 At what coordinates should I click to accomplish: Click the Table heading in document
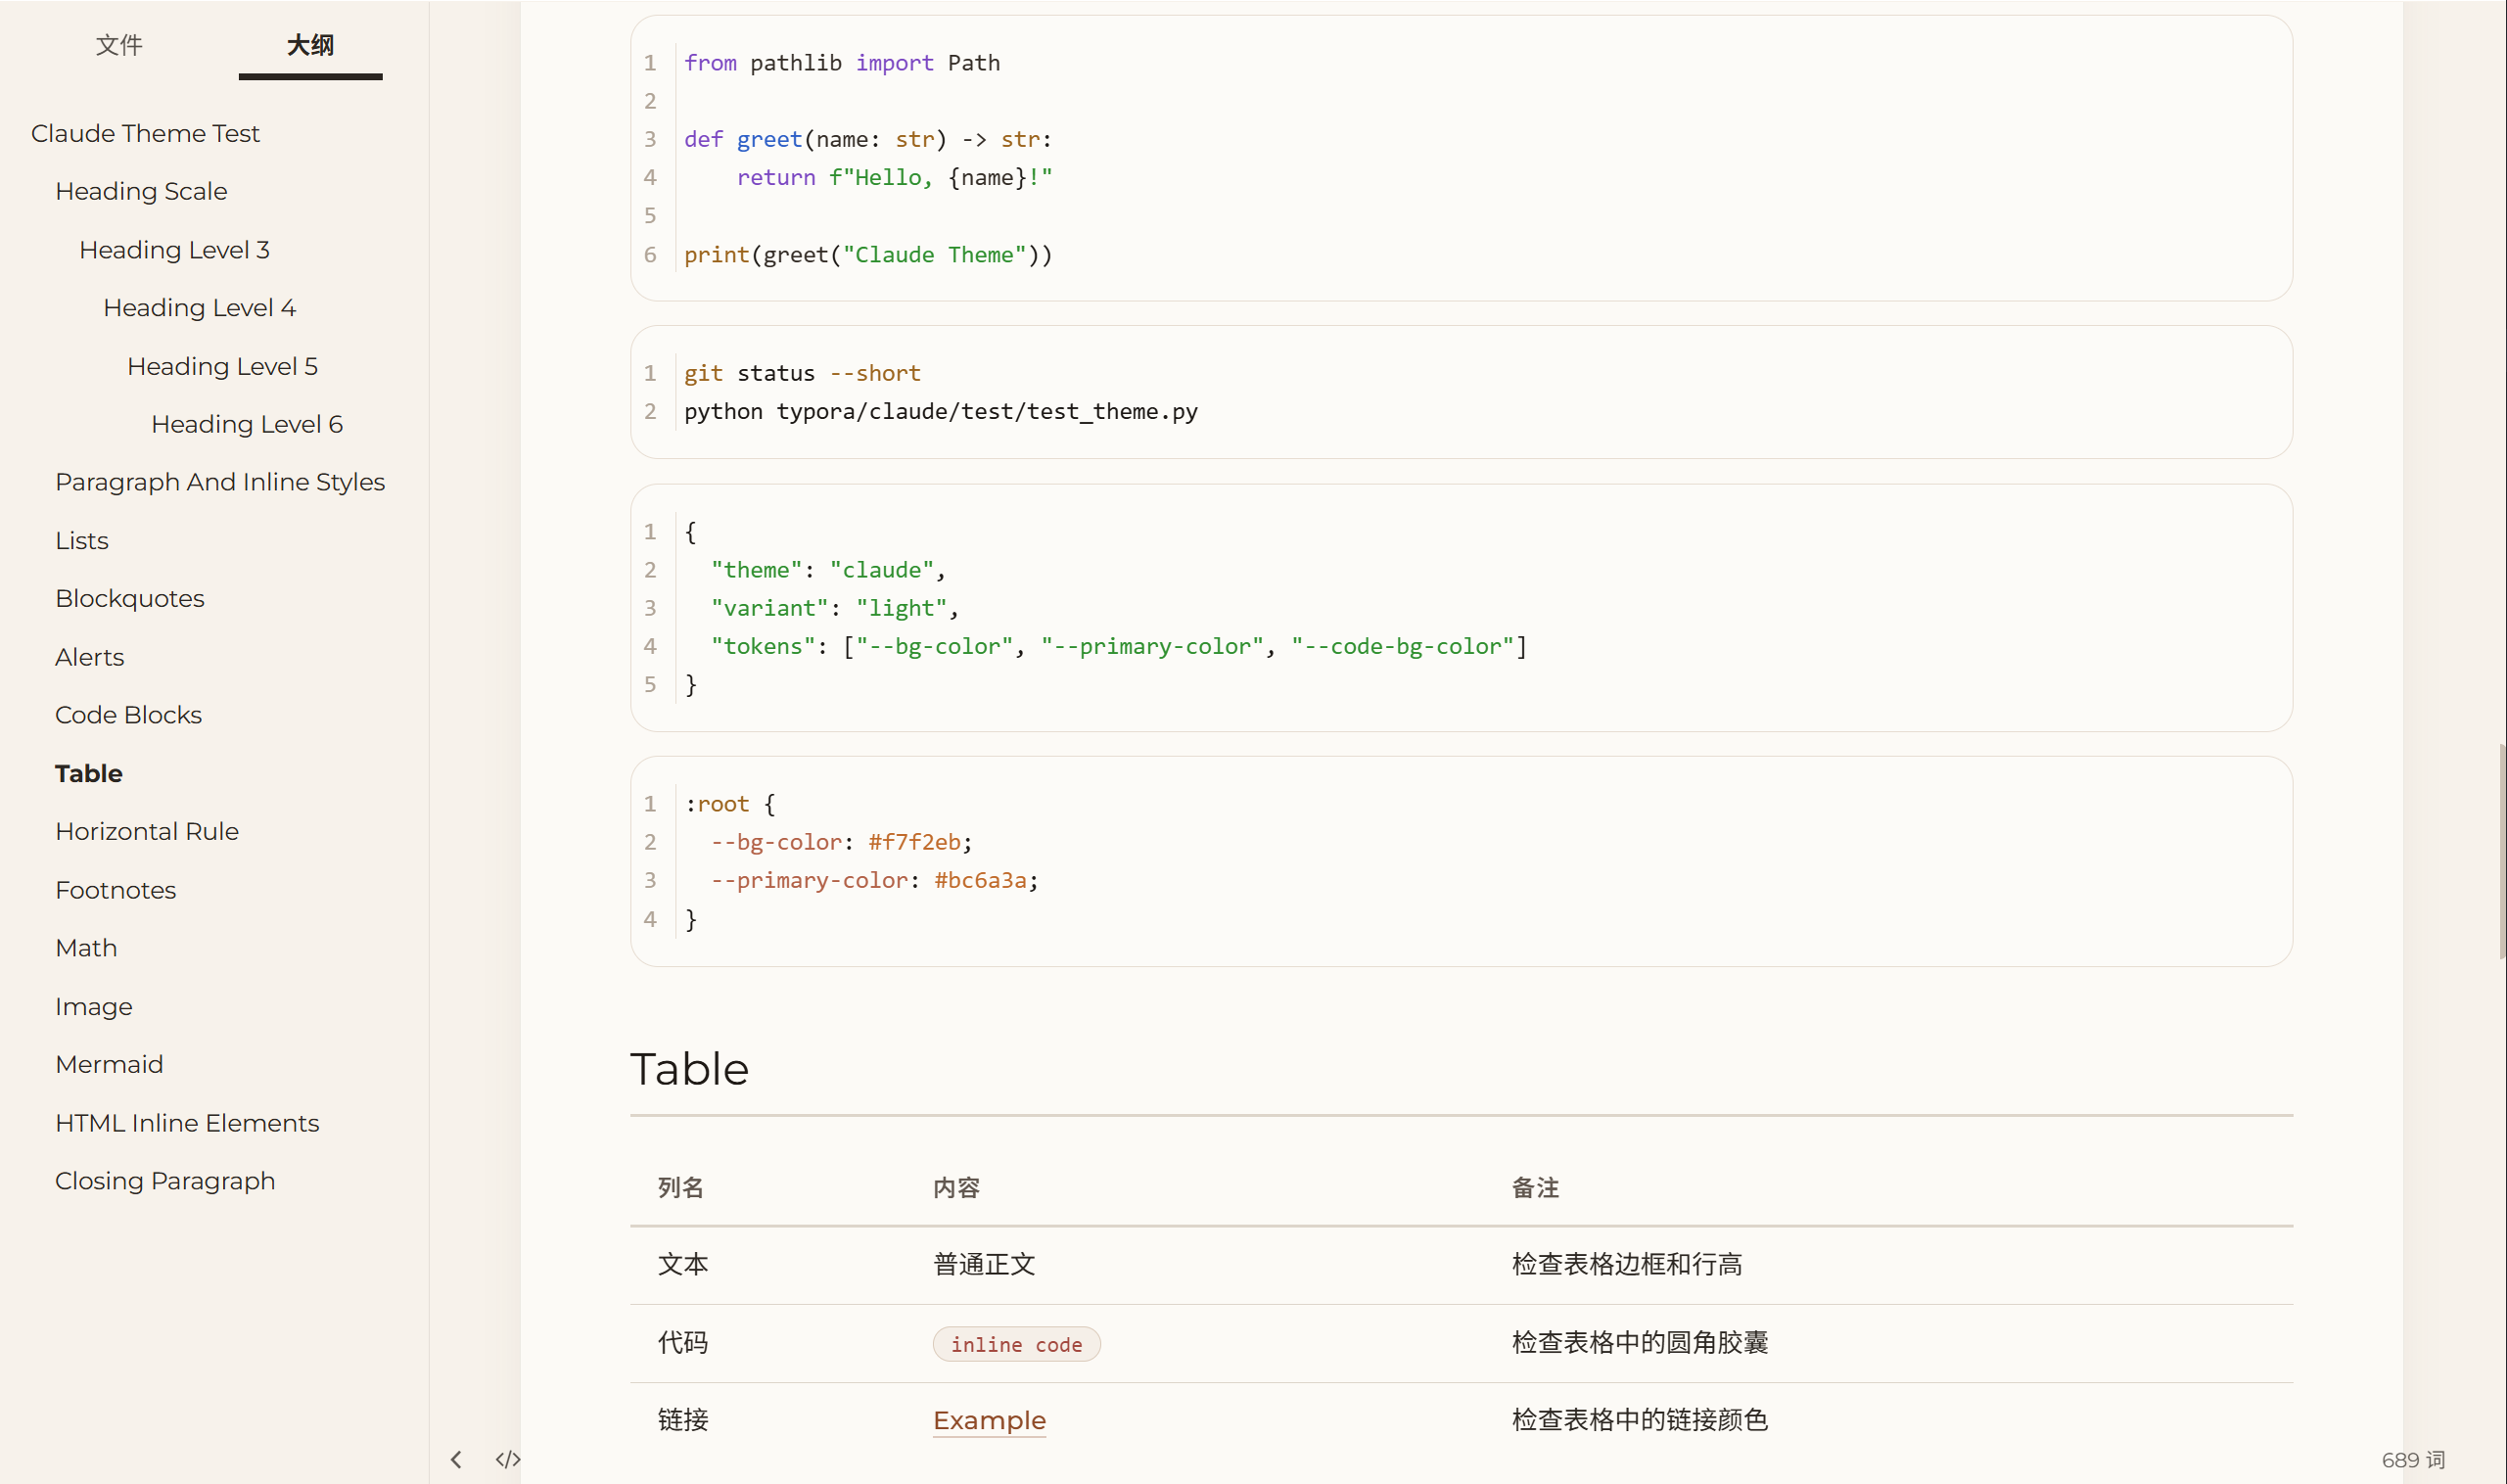[689, 1069]
